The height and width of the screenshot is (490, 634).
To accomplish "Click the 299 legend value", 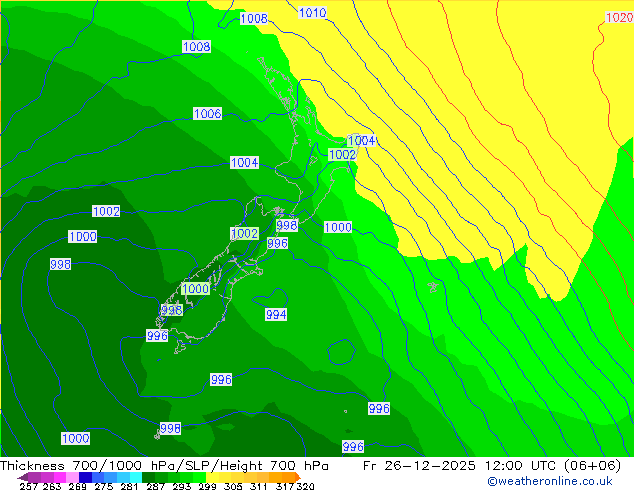I will click(207, 486).
